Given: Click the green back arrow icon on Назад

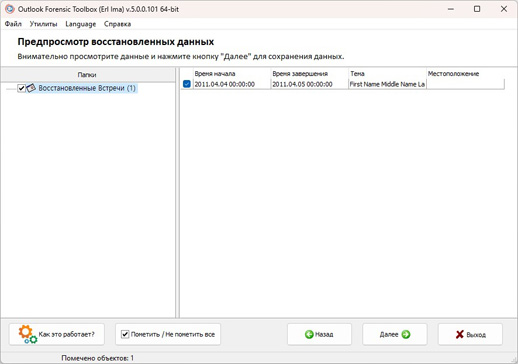Looking at the screenshot, I should pyautogui.click(x=309, y=334).
